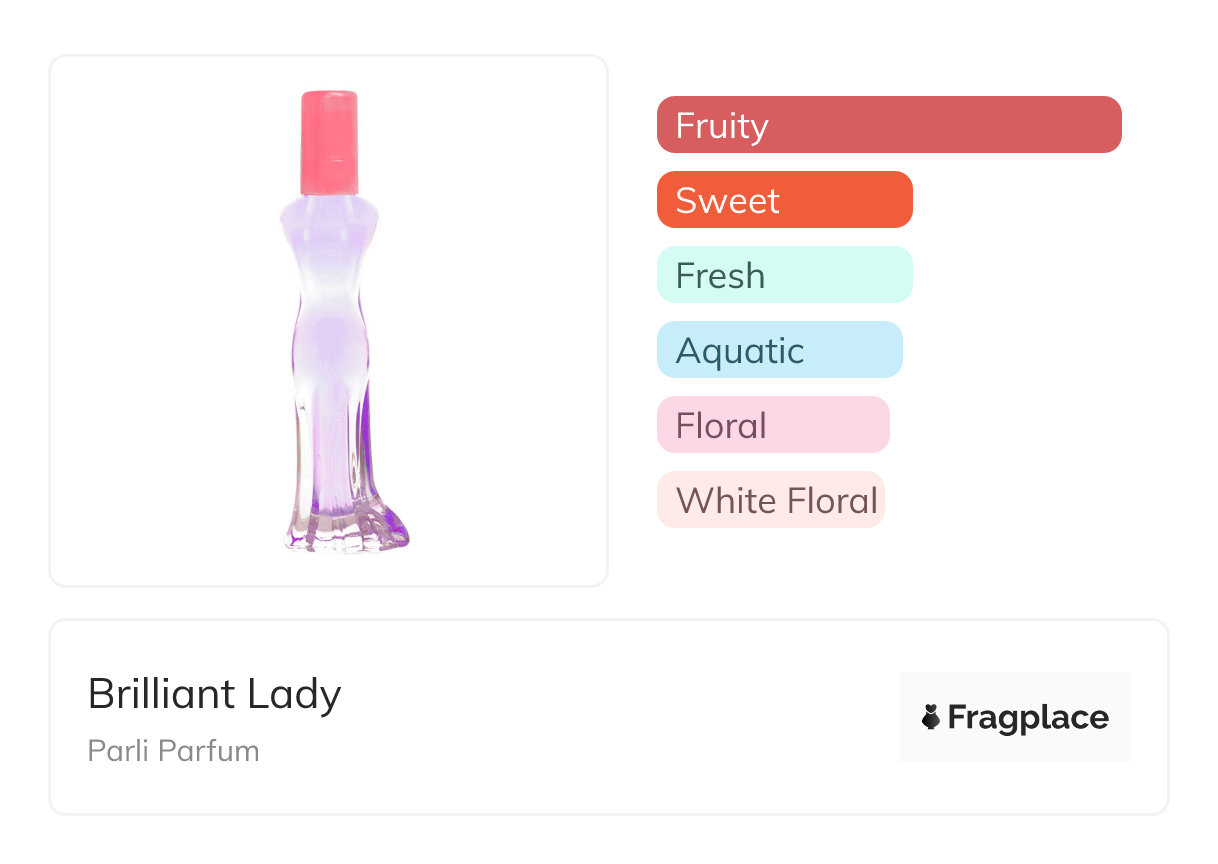Select the orange Sweet accord bar
1218x864 pixels.
click(x=784, y=200)
